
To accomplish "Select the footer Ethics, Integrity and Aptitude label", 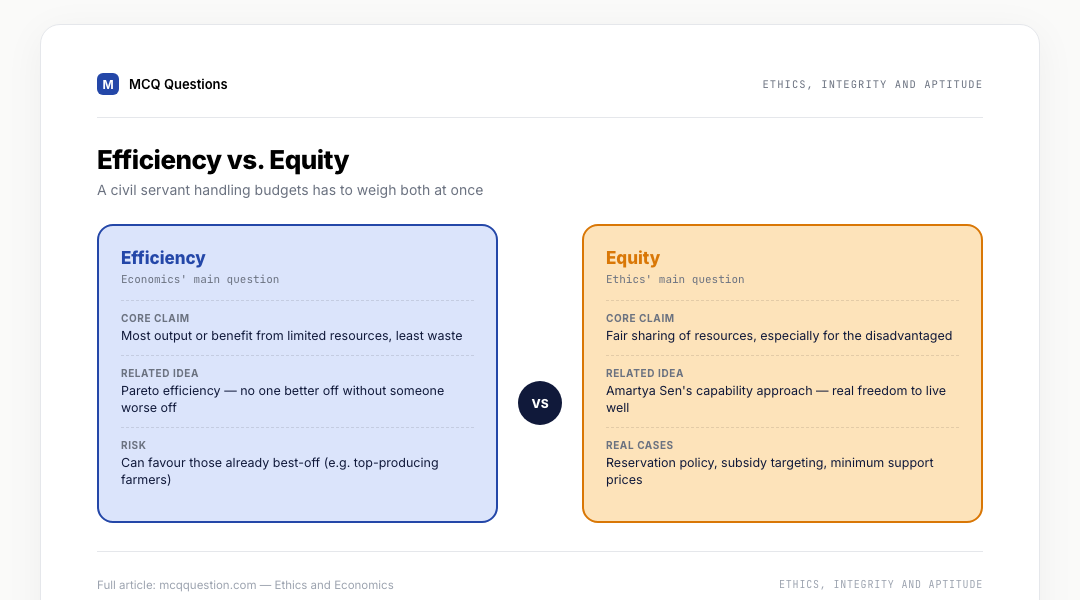I will [x=880, y=584].
